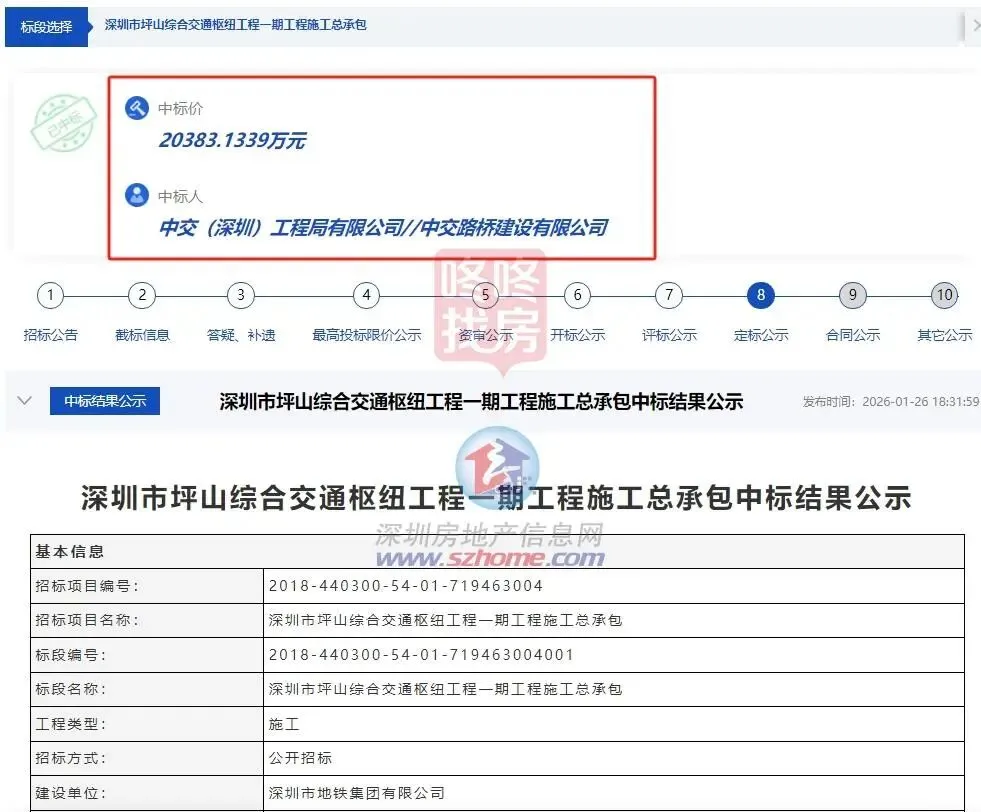The height and width of the screenshot is (812, 981).
Task: Click the 招标方式 label cell
Action: click(x=147, y=758)
